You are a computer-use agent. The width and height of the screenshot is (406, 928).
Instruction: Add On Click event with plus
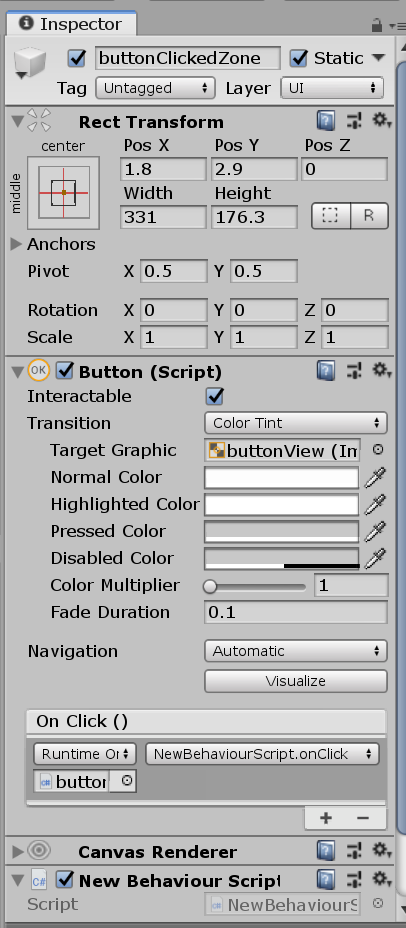click(x=326, y=818)
